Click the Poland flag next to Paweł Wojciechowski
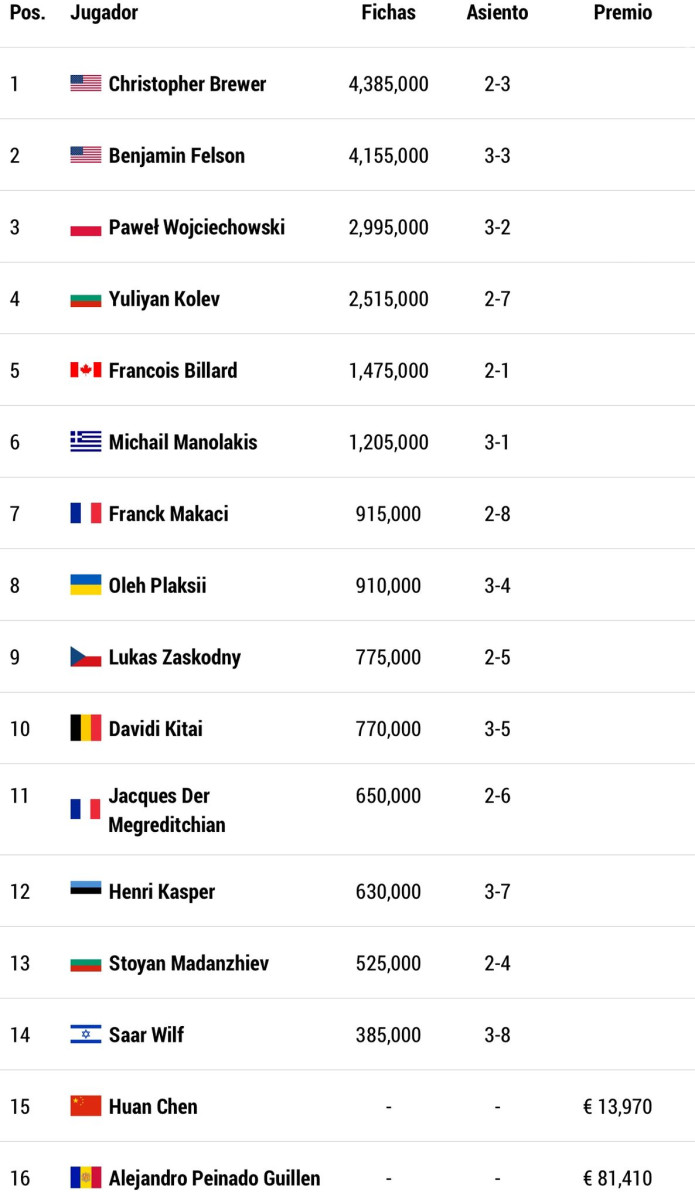Viewport: 695px width, 1200px height. pyautogui.click(x=85, y=227)
